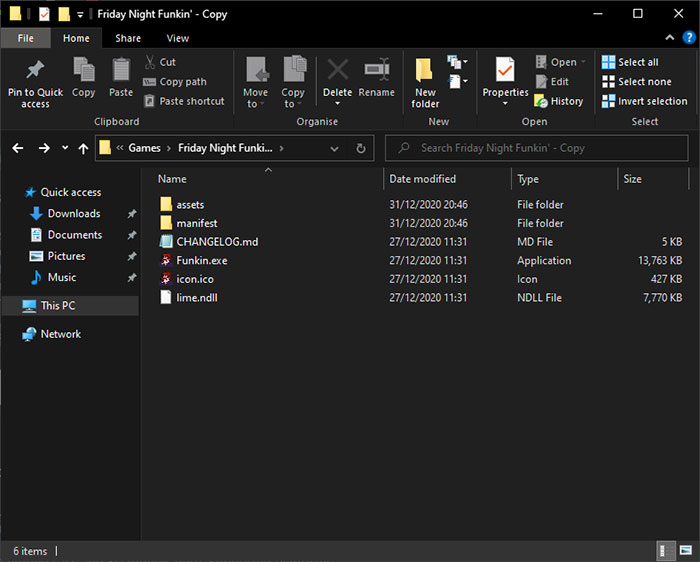The width and height of the screenshot is (700, 562).
Task: Switch to details view toggle
Action: pyautogui.click(x=665, y=551)
